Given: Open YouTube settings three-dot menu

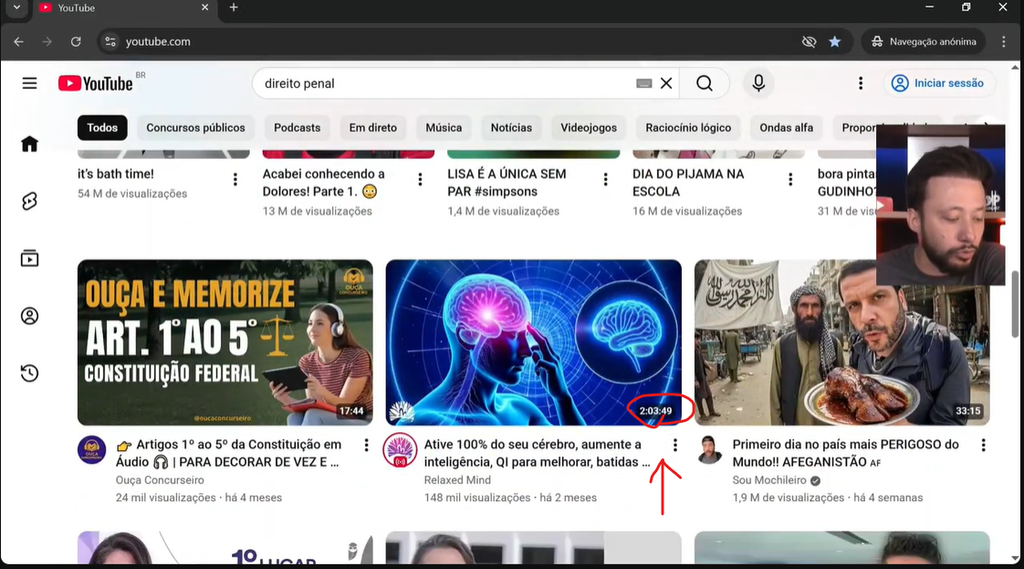Looking at the screenshot, I should point(860,83).
